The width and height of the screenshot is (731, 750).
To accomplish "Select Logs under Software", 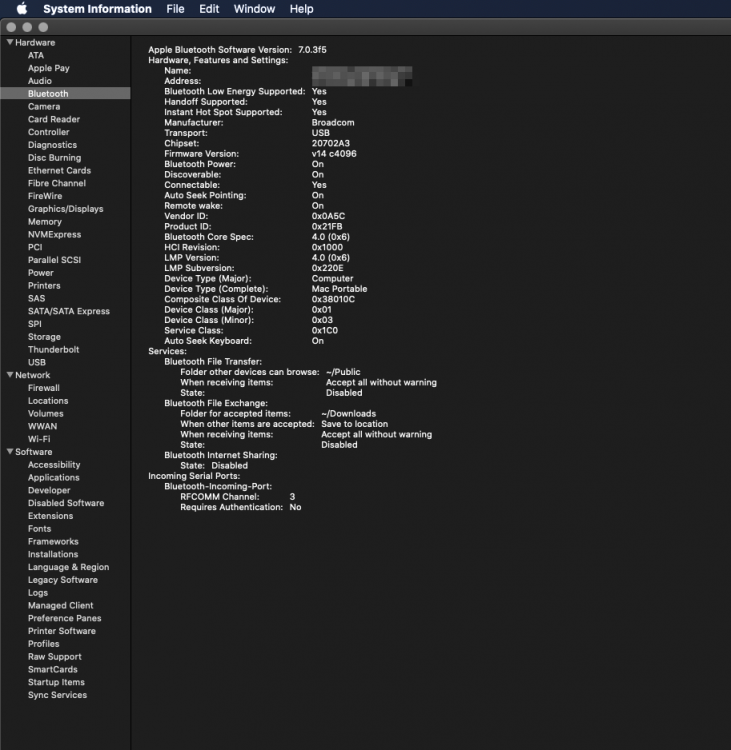I will [38, 593].
